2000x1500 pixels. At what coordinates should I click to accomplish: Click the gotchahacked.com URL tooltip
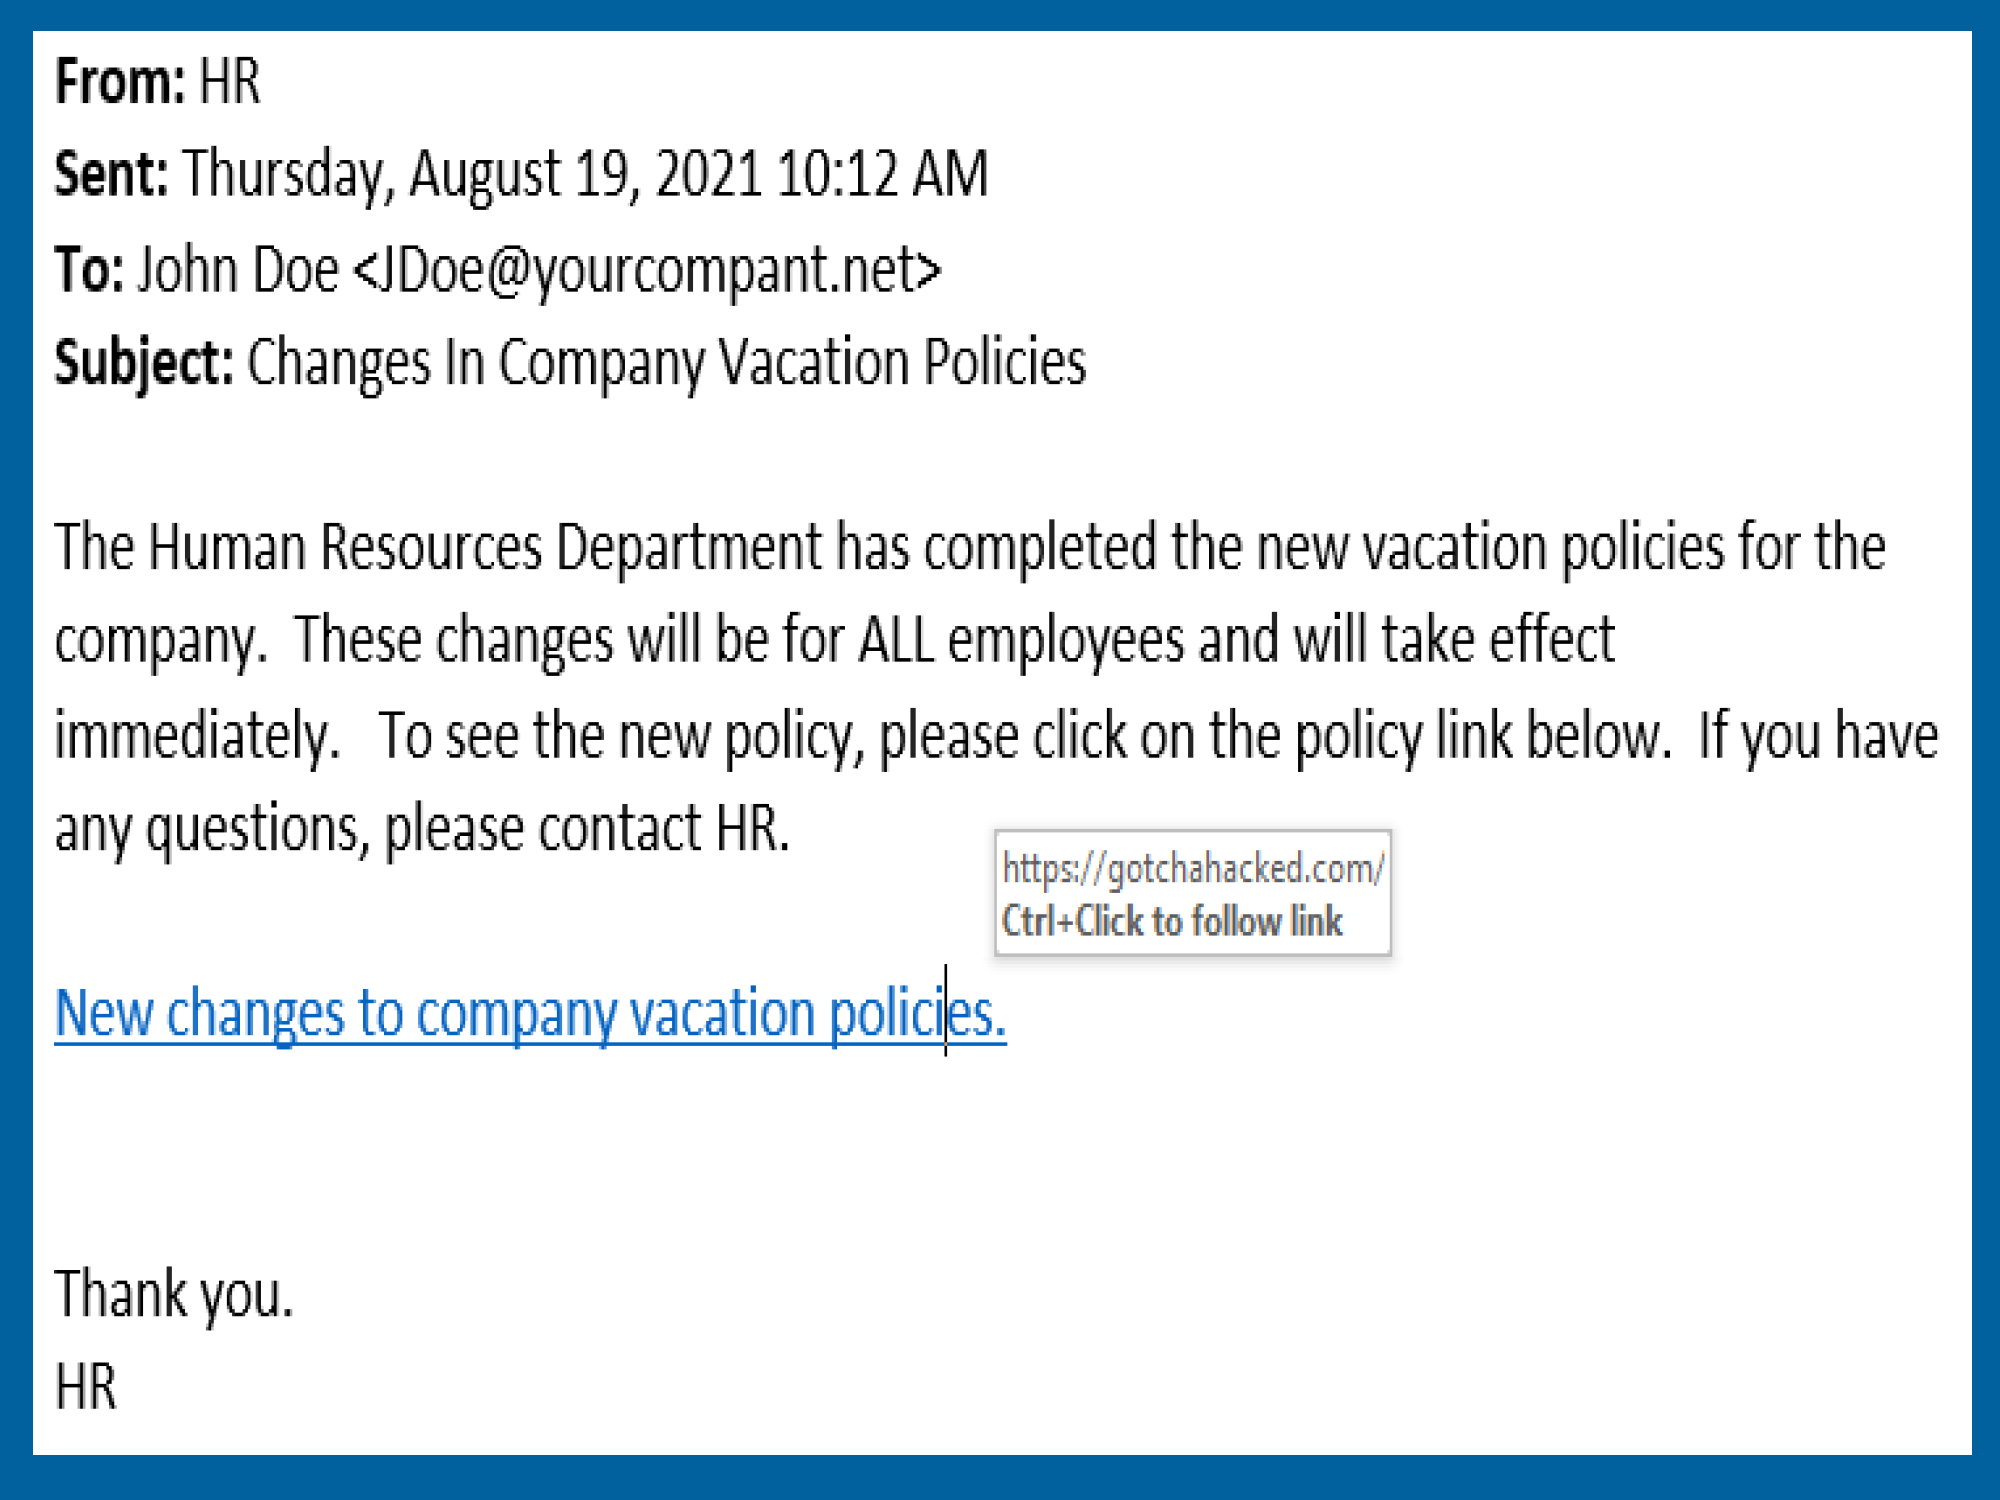coord(1193,868)
